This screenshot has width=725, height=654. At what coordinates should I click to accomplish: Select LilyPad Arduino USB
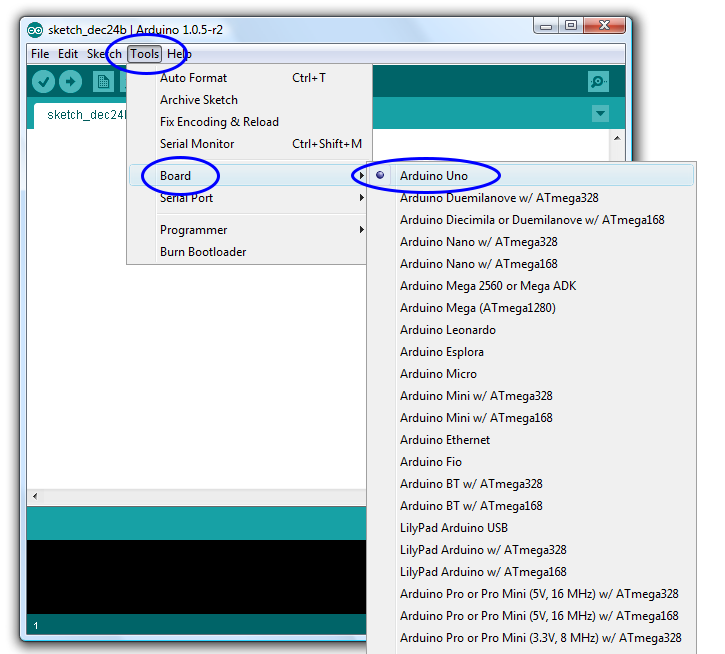532,528
